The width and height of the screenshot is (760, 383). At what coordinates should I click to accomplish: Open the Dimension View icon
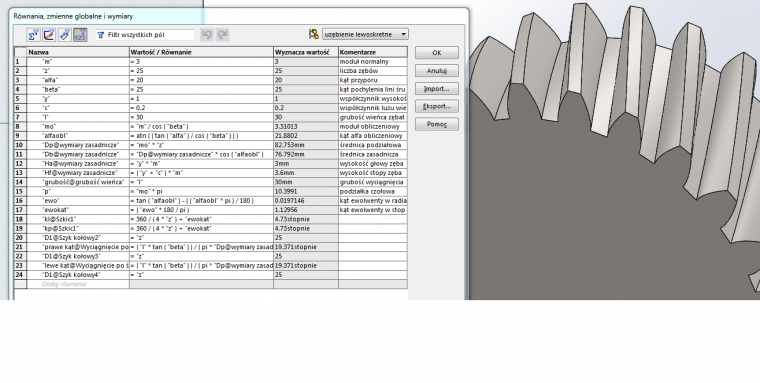64,35
